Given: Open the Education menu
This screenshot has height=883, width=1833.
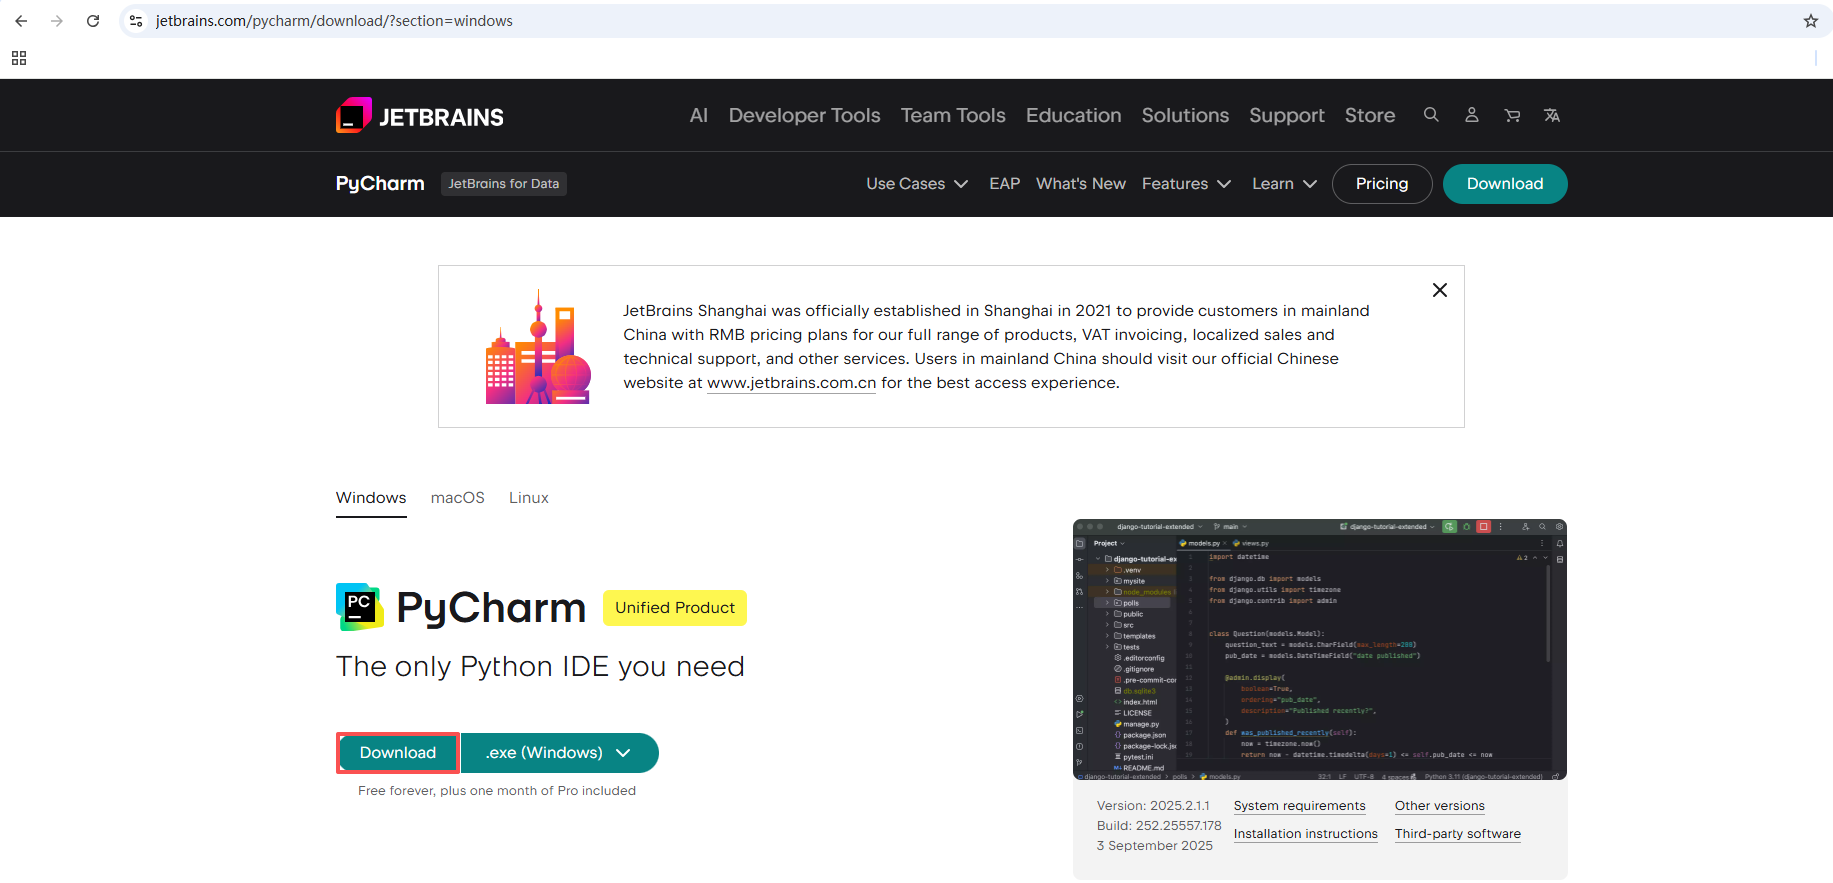Looking at the screenshot, I should pos(1074,115).
